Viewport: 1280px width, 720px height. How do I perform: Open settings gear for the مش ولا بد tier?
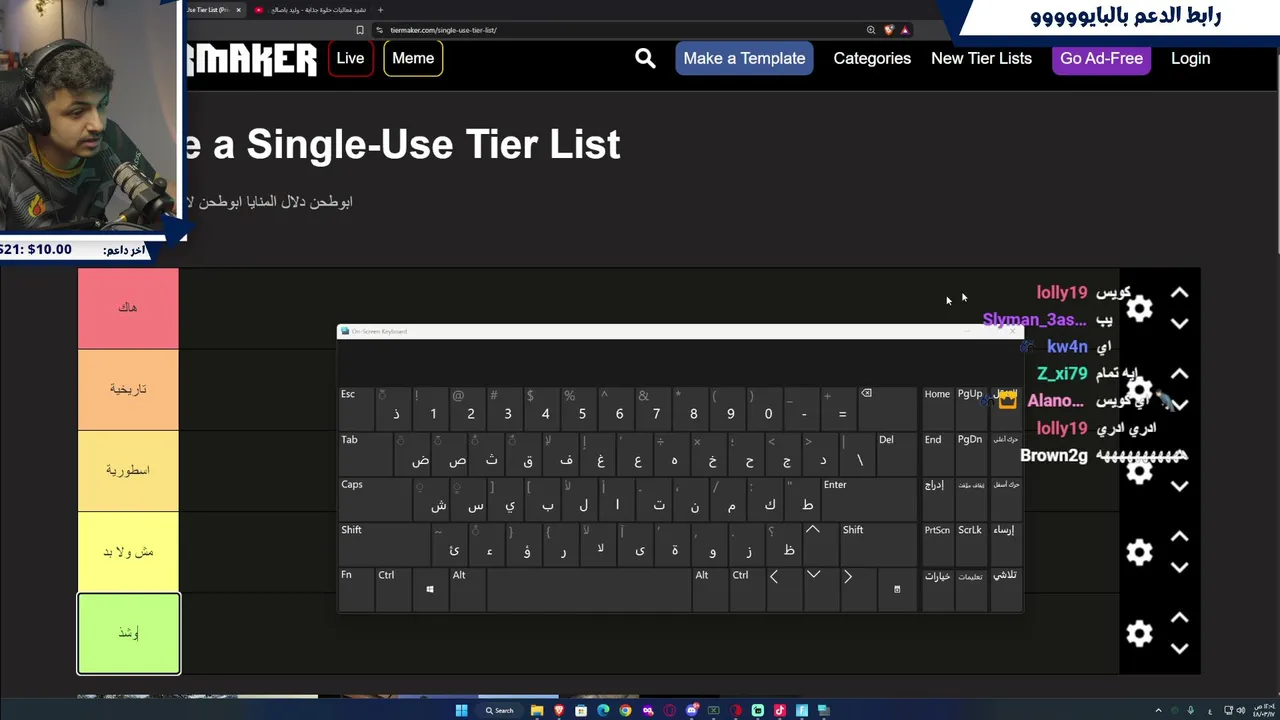point(1139,552)
